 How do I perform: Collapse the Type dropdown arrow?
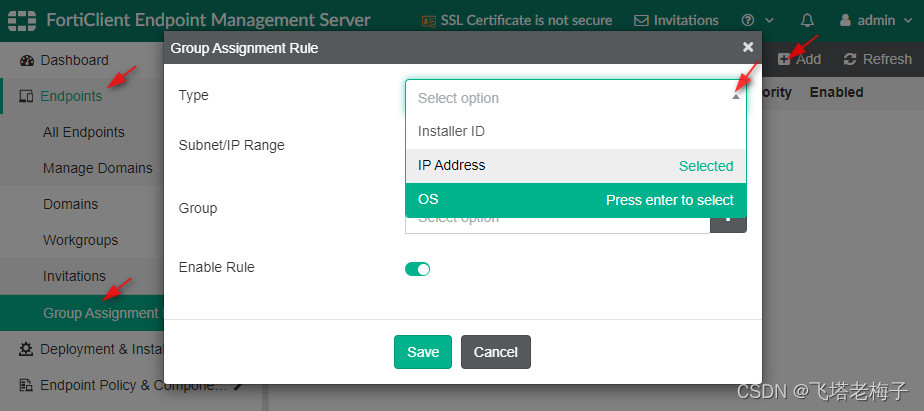(x=735, y=97)
